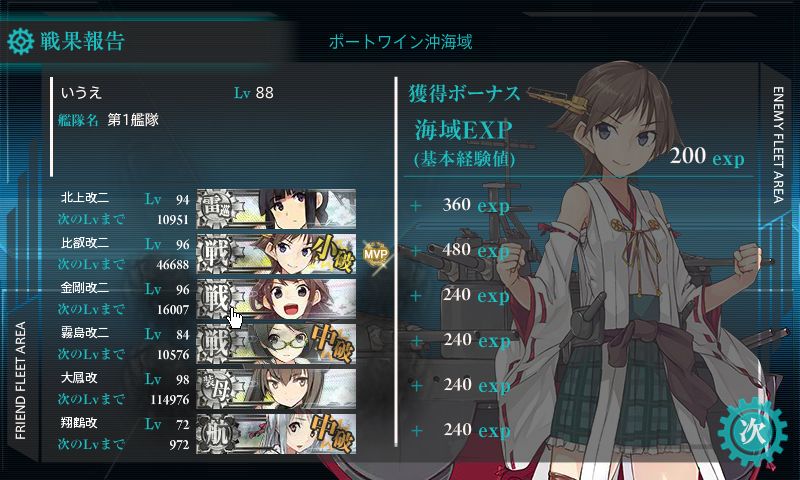Viewport: 800px width, 480px height.
Task: Select 比叡改二 ship banner
Action: (276, 254)
